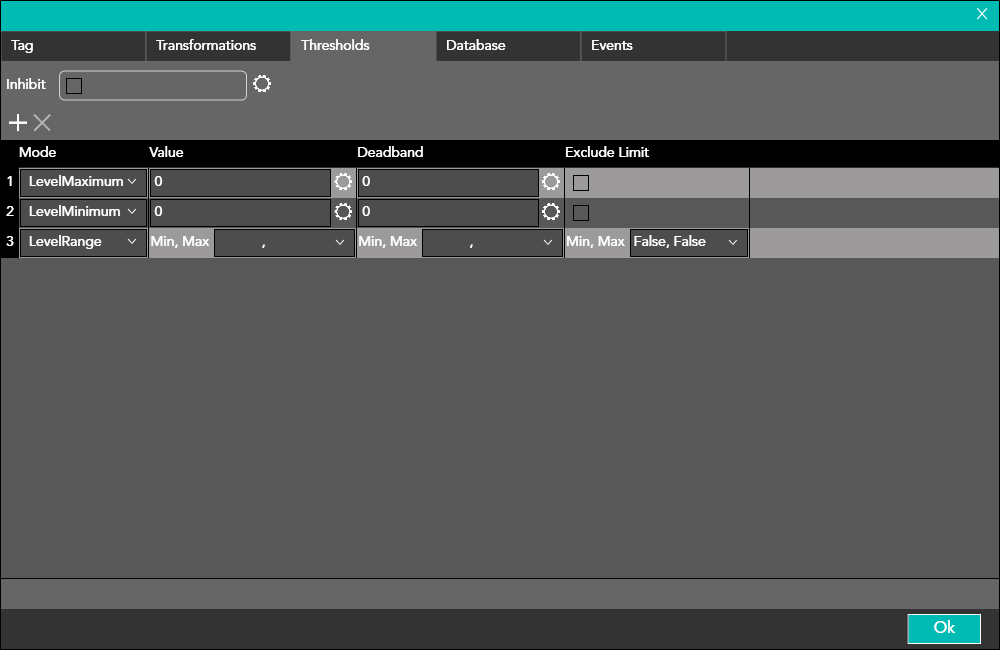Switch to the Database tab

pos(476,46)
